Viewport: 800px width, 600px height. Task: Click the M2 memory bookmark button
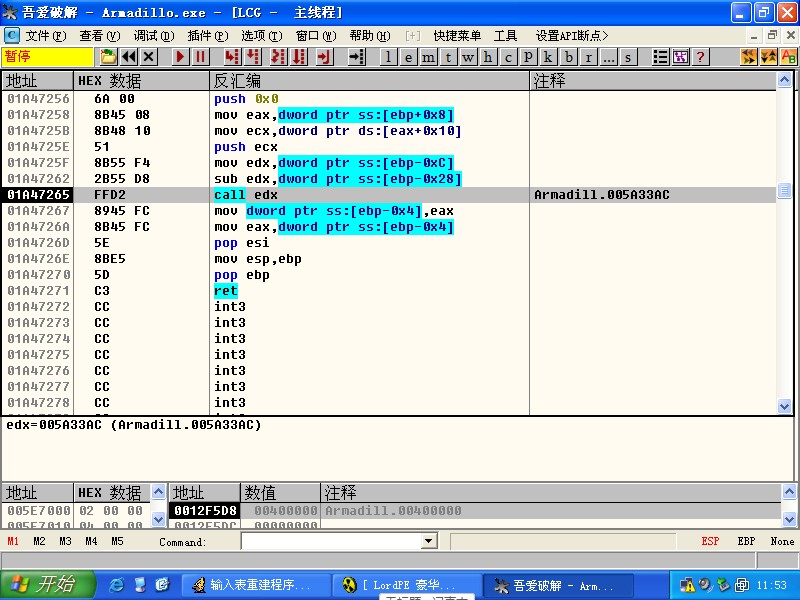pyautogui.click(x=39, y=541)
